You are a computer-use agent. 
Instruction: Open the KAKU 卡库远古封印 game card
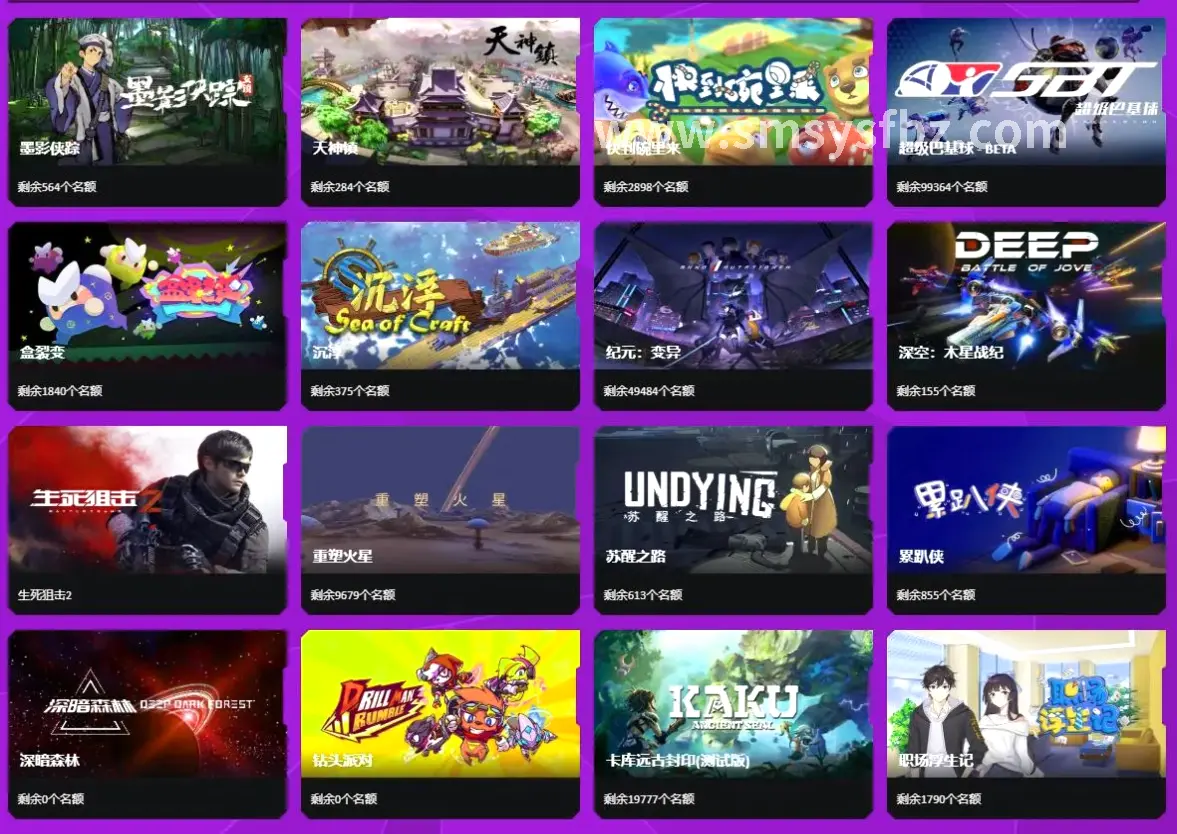[733, 724]
